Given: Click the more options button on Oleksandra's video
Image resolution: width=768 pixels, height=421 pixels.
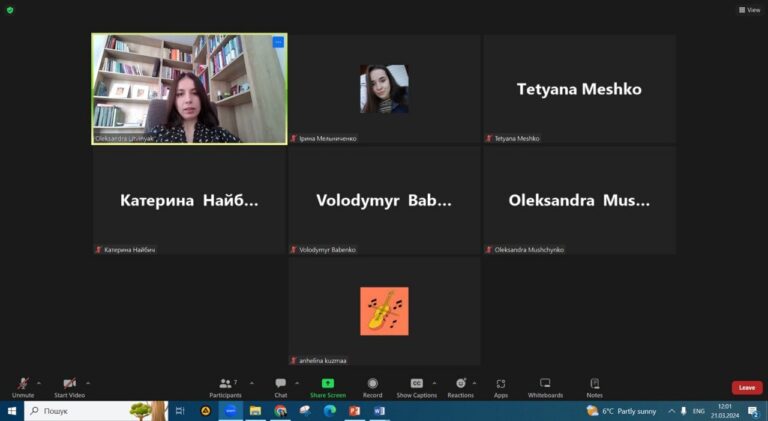Looking at the screenshot, I should pos(278,42).
